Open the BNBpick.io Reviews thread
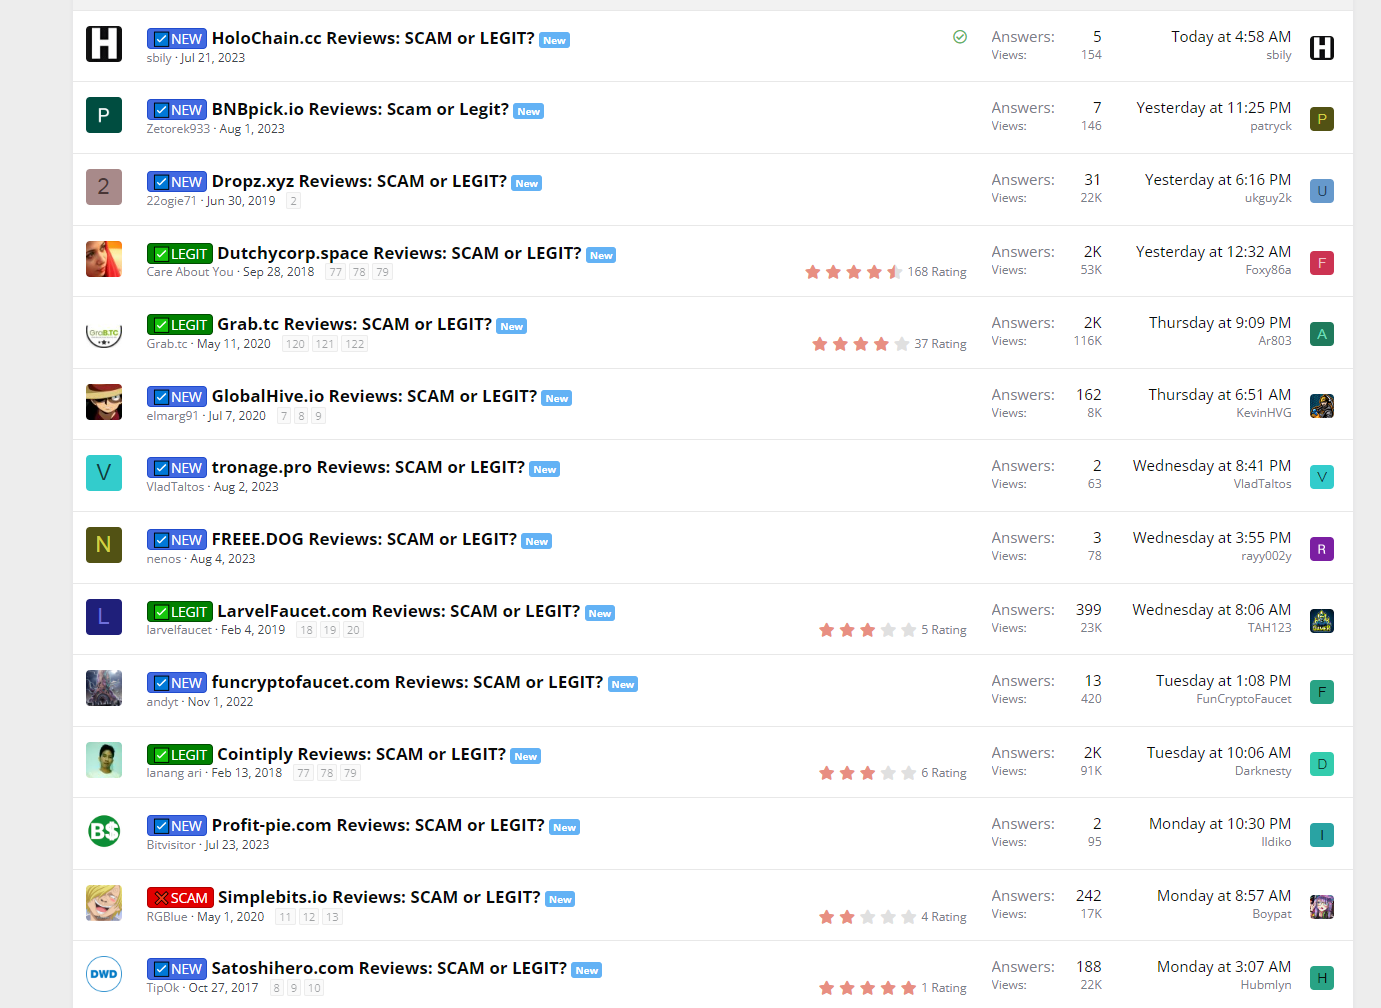1381x1008 pixels. click(360, 109)
